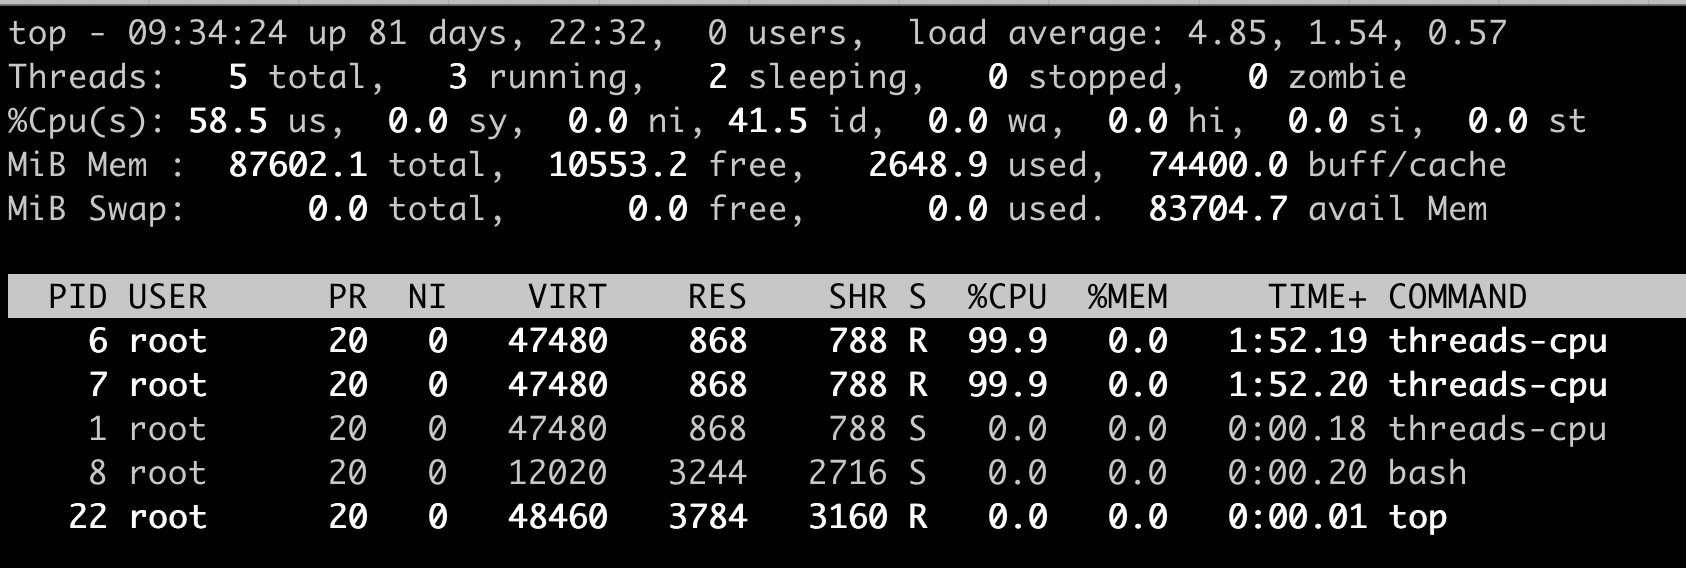This screenshot has width=1686, height=568.
Task: Click the SHR column header
Action: 857,297
